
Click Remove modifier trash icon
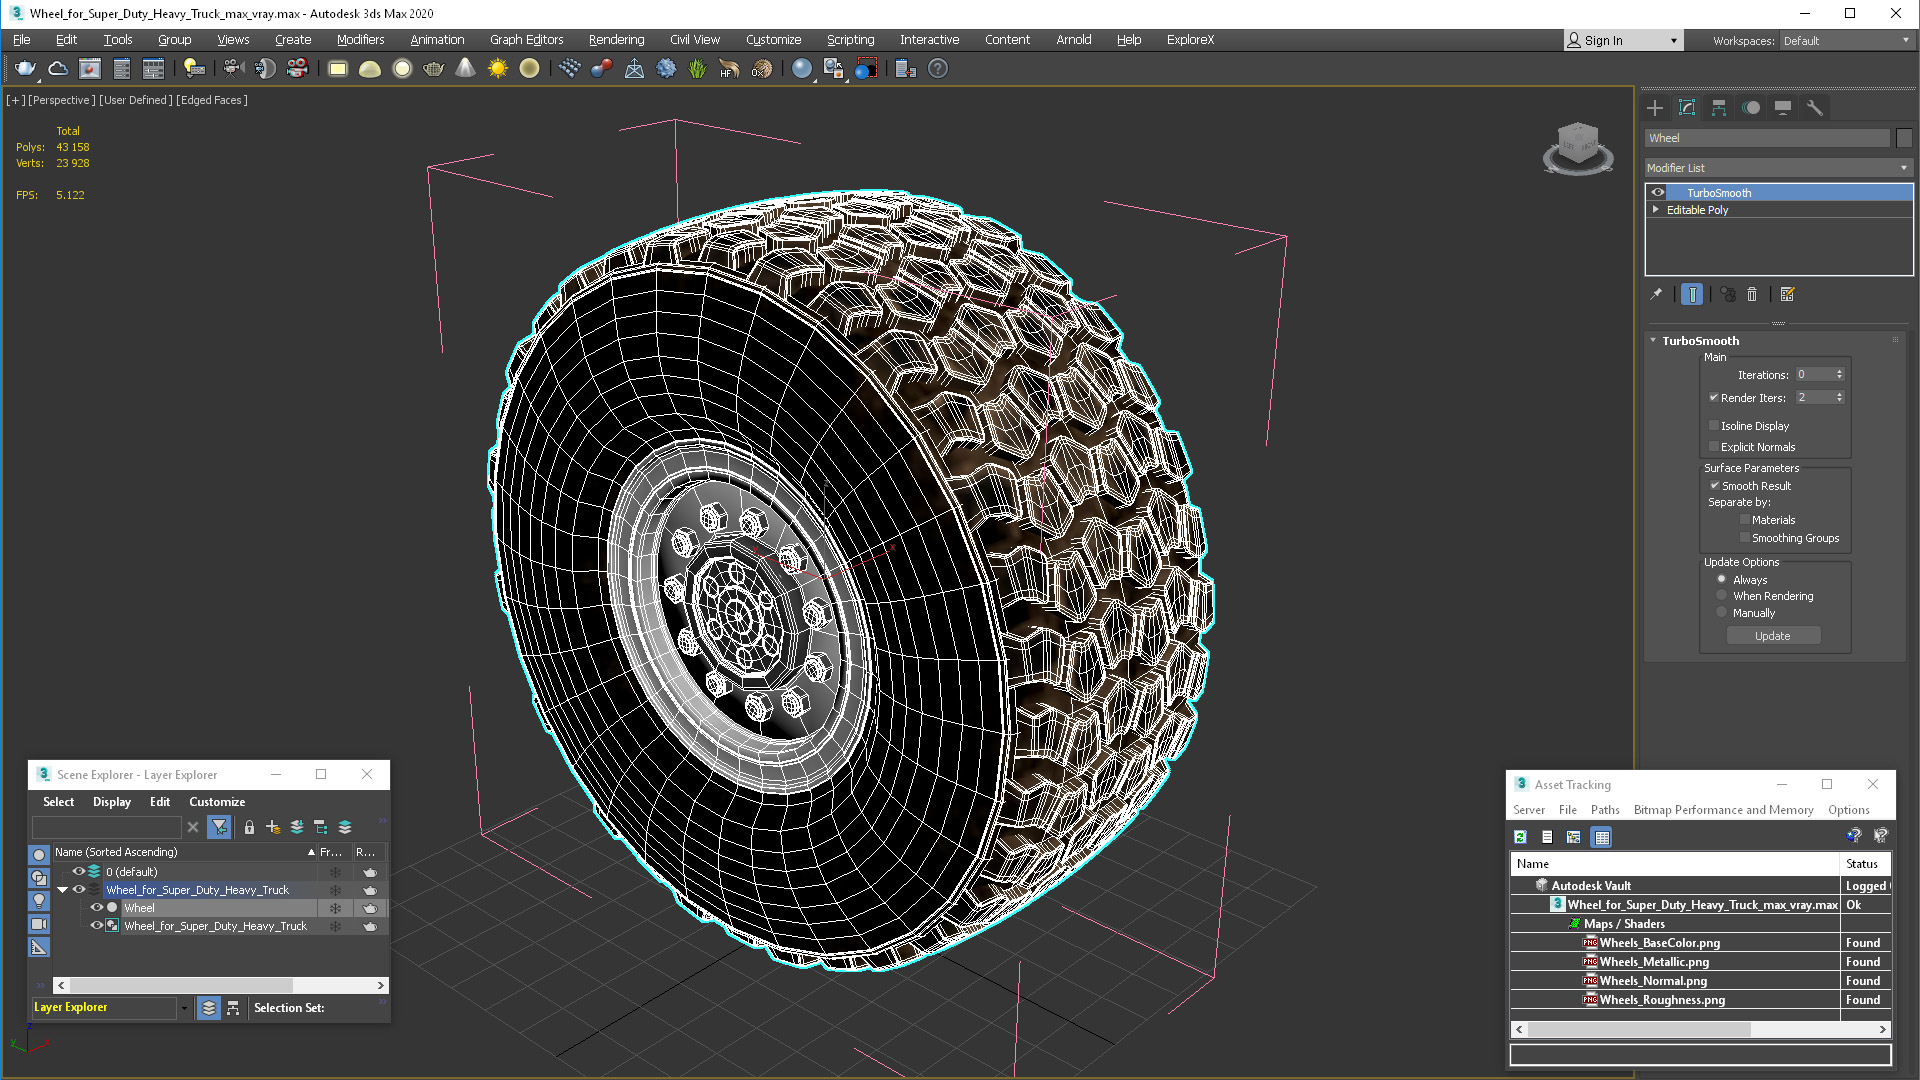(1752, 294)
